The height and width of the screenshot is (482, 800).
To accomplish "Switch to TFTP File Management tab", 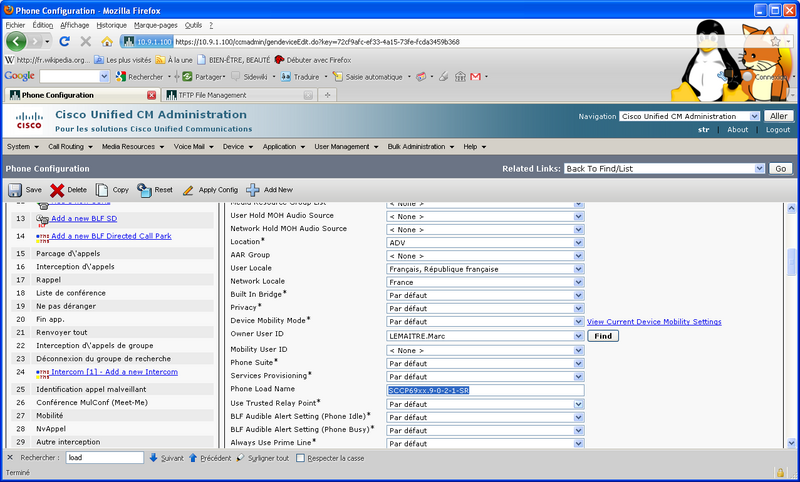I will click(x=212, y=95).
